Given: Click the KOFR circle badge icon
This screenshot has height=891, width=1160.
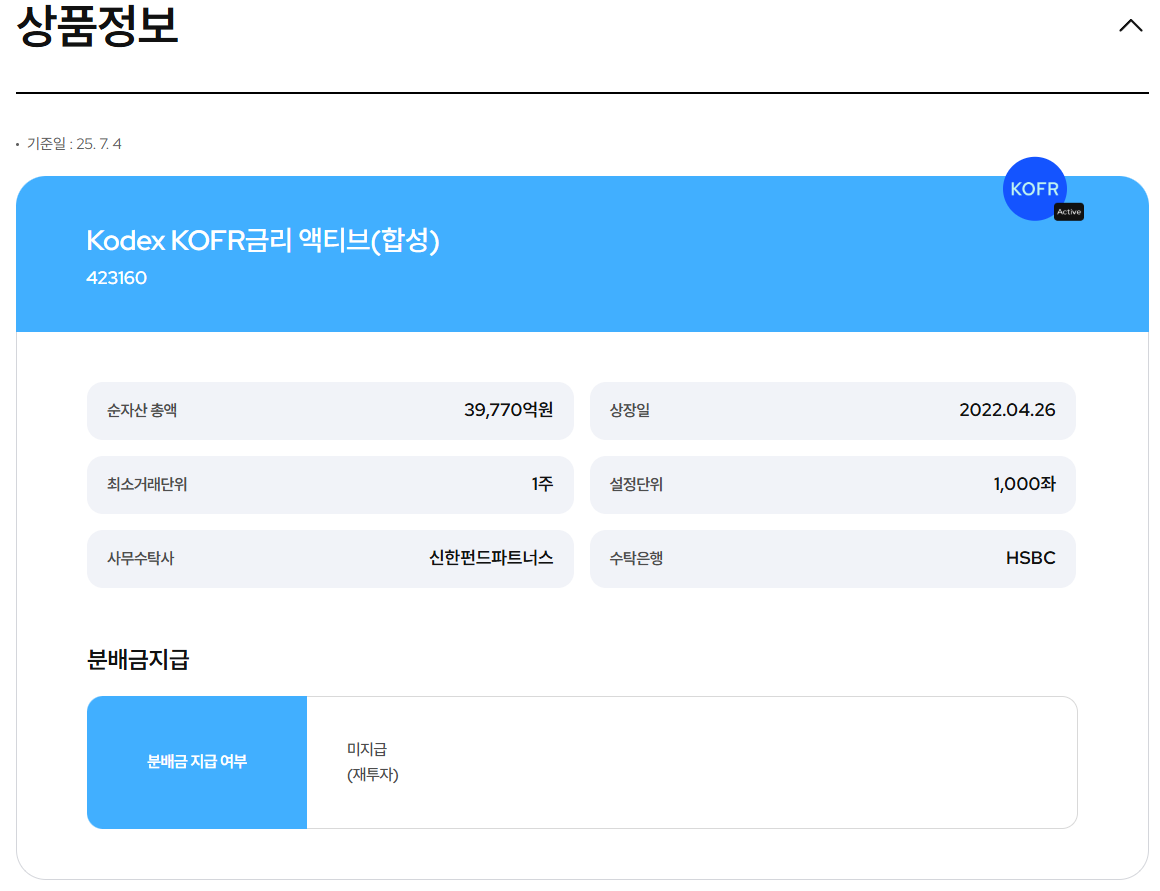Looking at the screenshot, I should pyautogui.click(x=1035, y=189).
